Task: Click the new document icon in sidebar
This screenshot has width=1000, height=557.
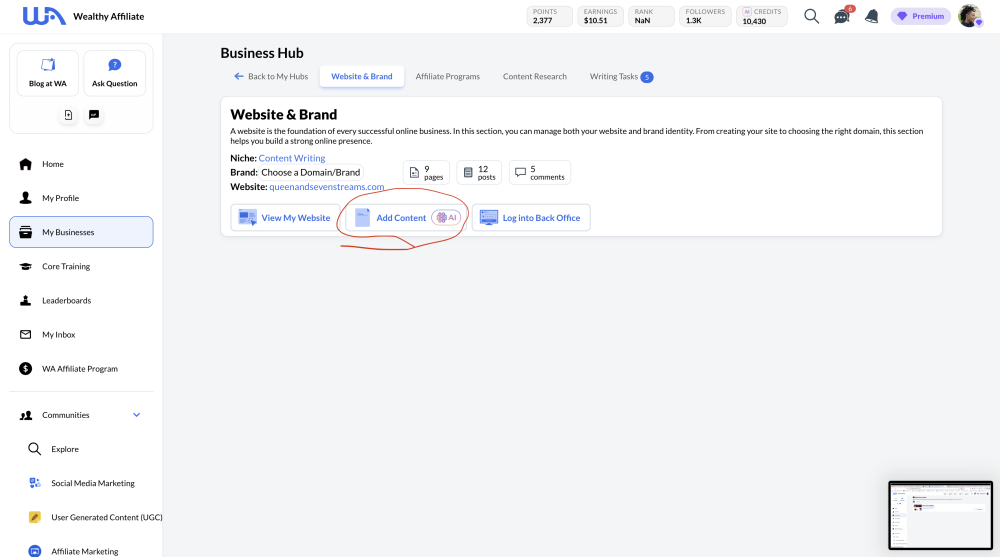Action: click(x=68, y=115)
